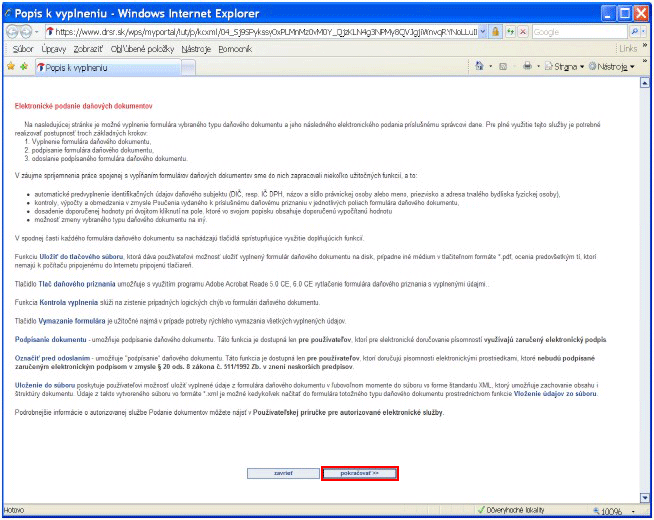Open a new blank tab
This screenshot has height=520, width=654.
point(189,68)
